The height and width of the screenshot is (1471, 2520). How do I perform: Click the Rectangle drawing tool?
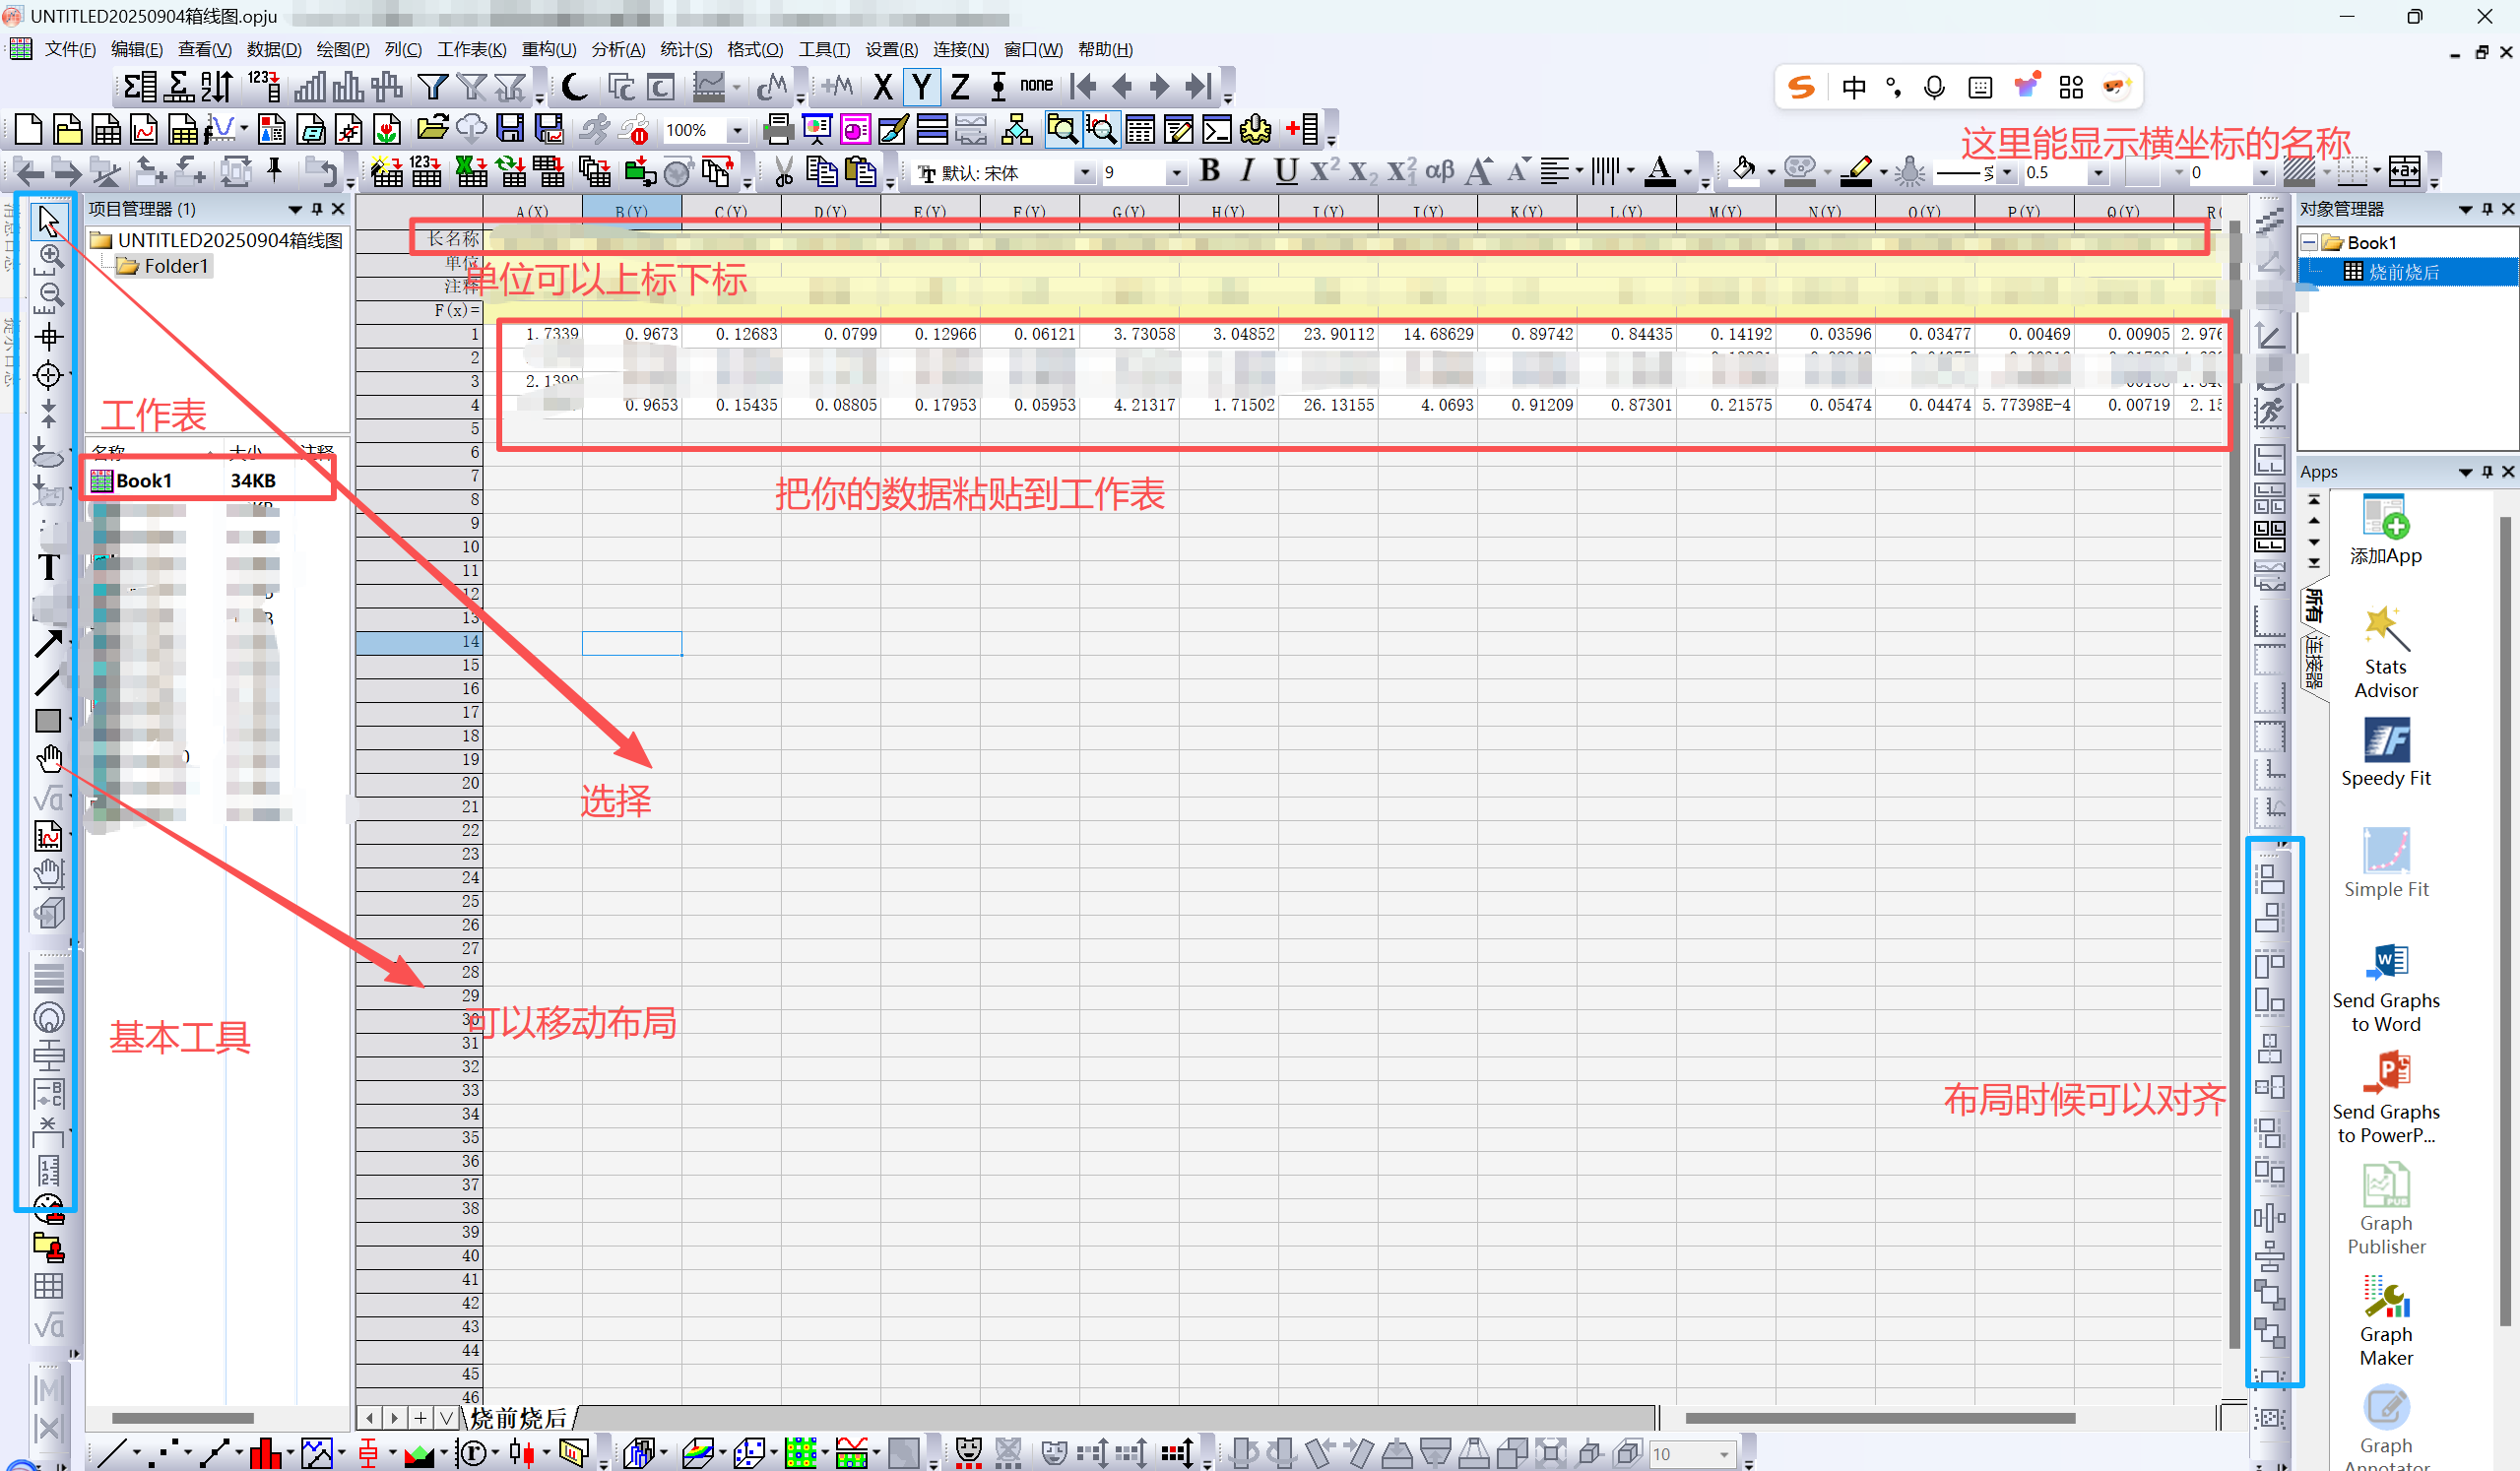pos(48,720)
